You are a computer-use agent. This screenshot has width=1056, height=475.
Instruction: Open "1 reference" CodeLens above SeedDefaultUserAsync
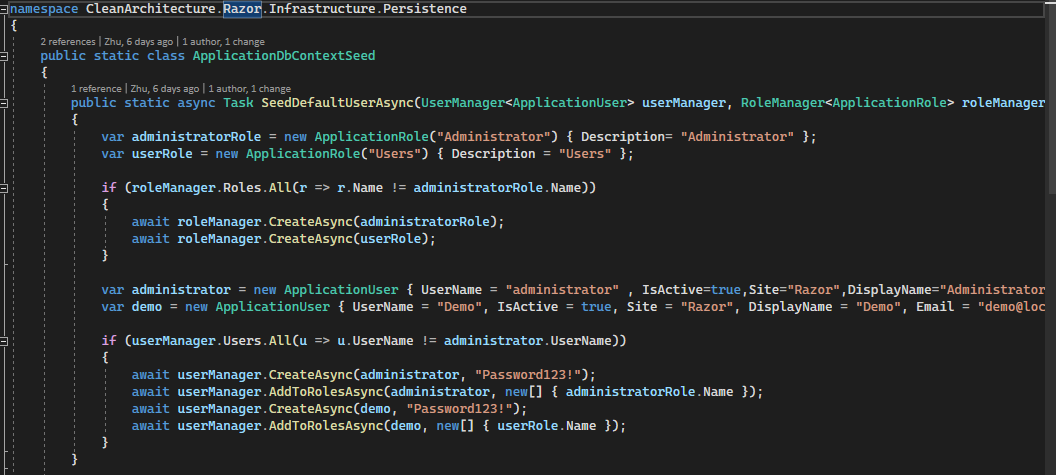97,89
